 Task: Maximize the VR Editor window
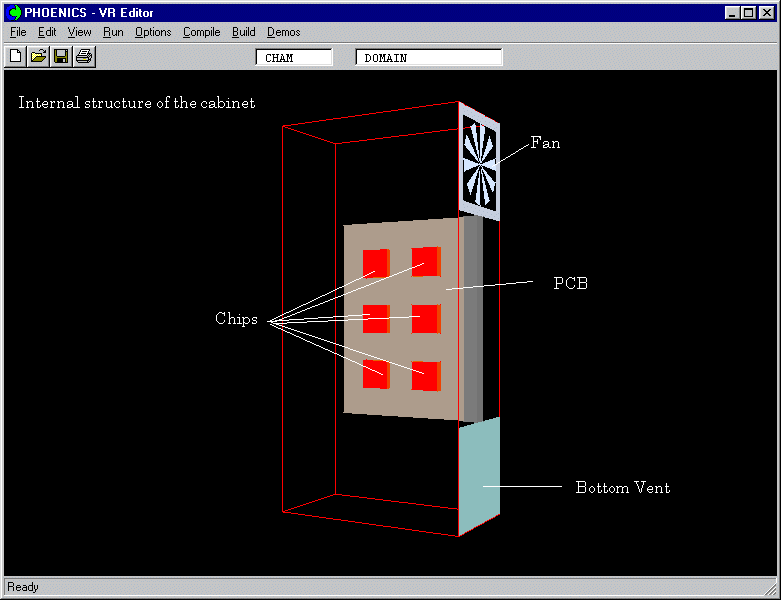749,13
